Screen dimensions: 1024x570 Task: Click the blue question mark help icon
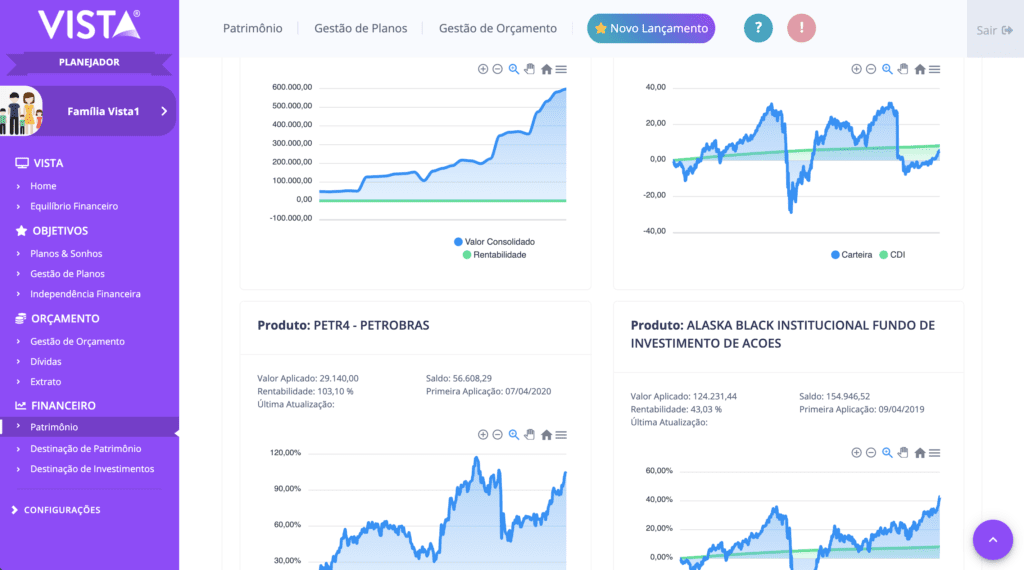pos(758,29)
